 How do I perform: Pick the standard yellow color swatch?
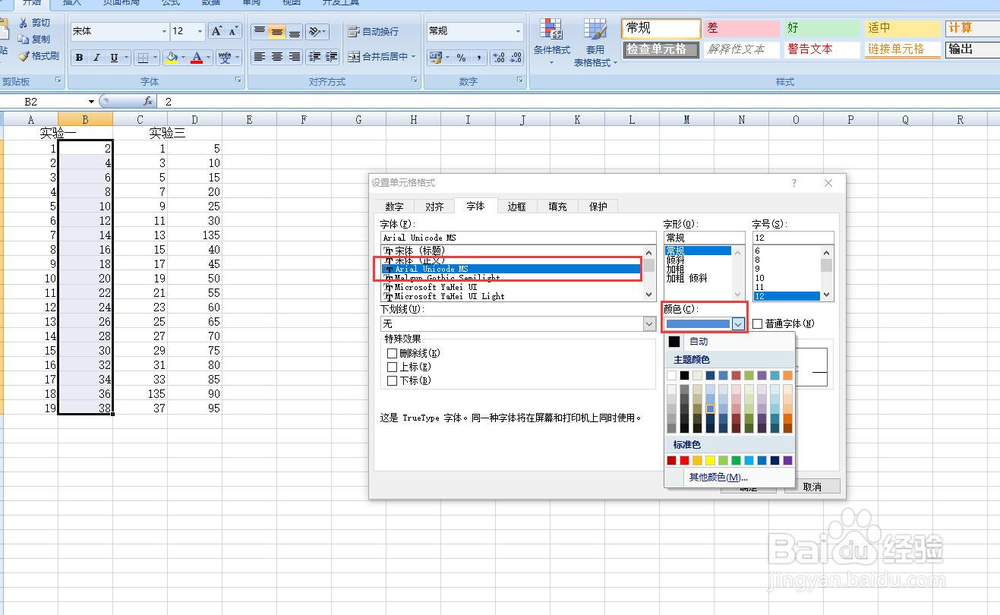[x=710, y=461]
